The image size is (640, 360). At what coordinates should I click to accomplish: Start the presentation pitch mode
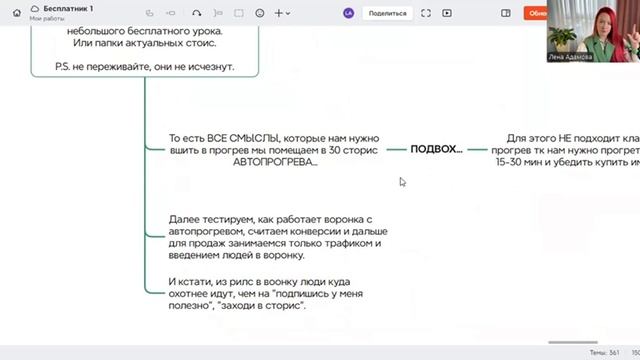pyautogui.click(x=447, y=13)
